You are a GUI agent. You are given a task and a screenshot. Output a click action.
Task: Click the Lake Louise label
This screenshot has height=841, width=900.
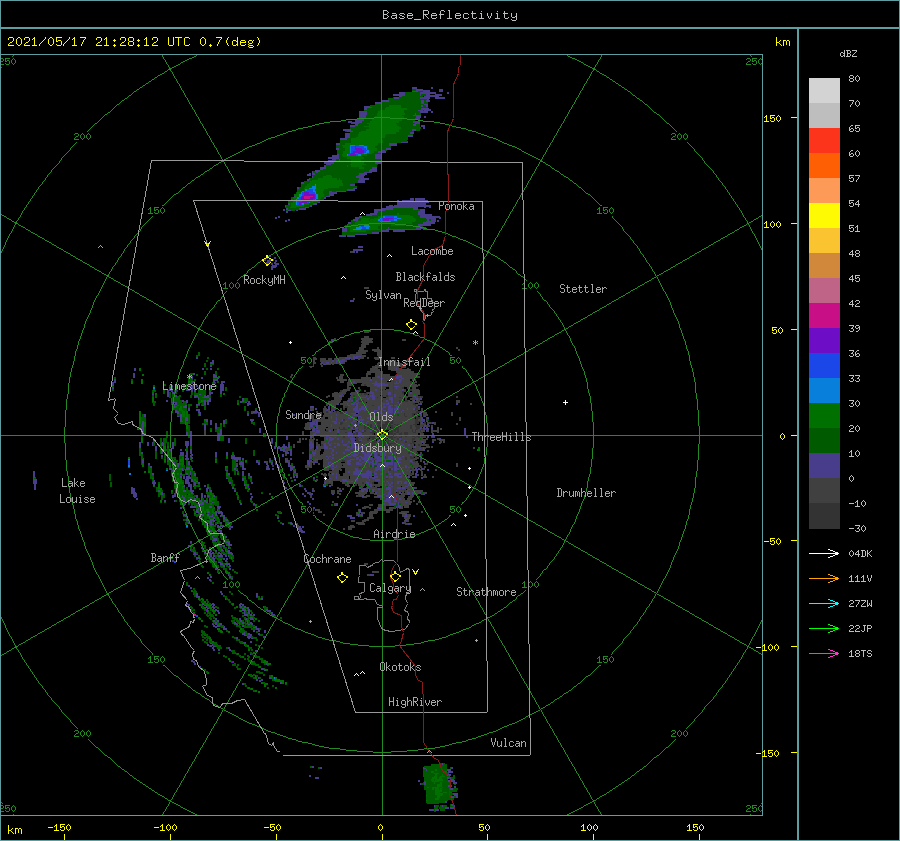coord(77,491)
